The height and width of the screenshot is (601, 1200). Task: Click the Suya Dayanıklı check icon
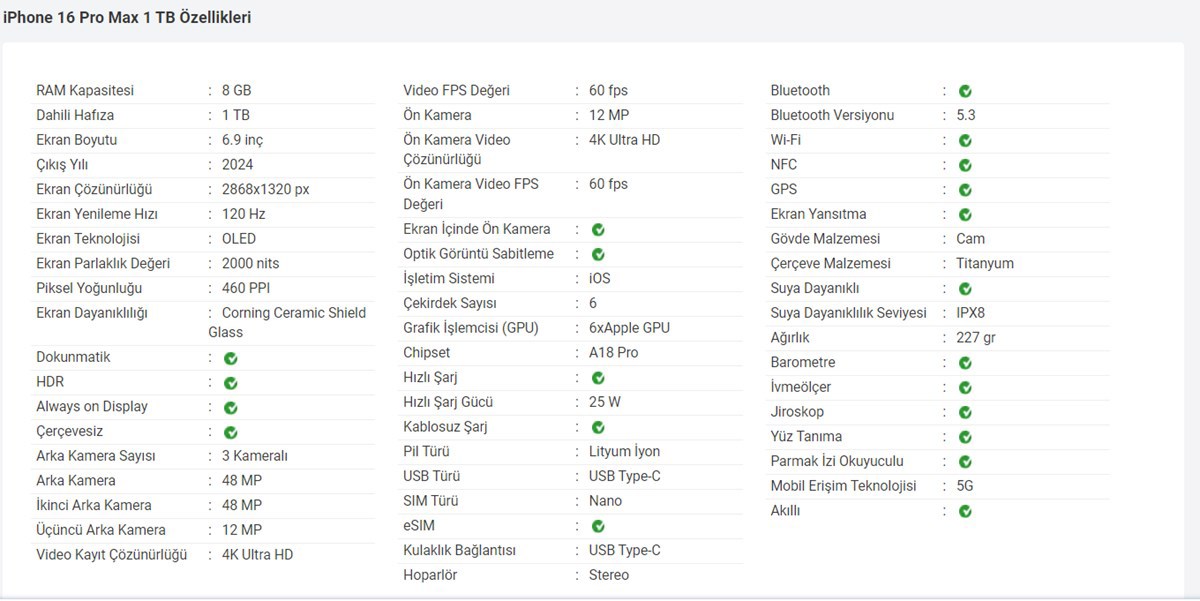(x=965, y=290)
